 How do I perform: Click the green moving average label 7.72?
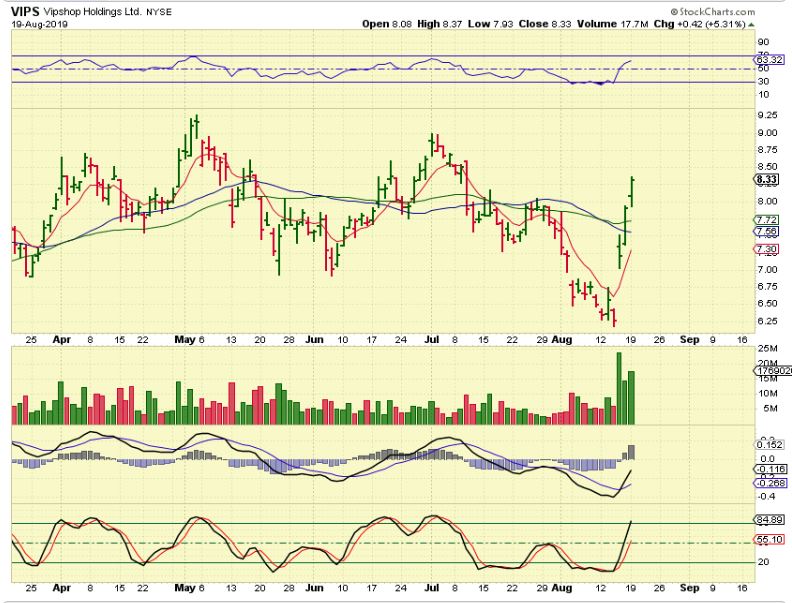[767, 220]
